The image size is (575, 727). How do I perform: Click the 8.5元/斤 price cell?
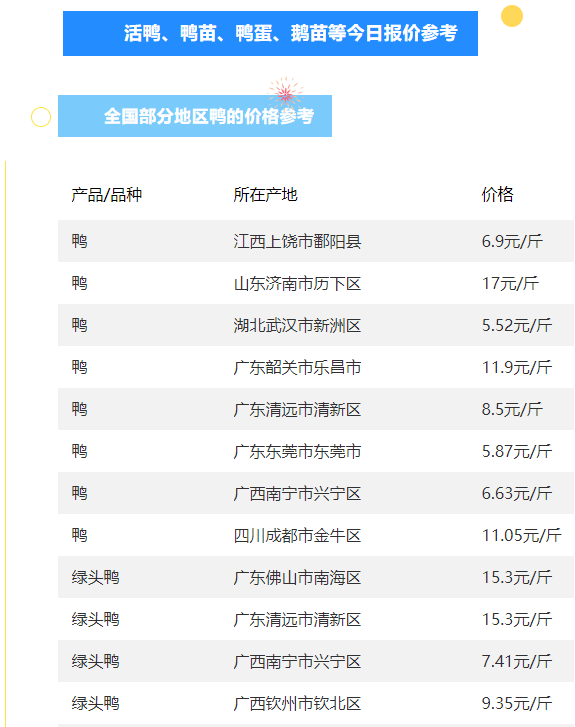point(512,409)
